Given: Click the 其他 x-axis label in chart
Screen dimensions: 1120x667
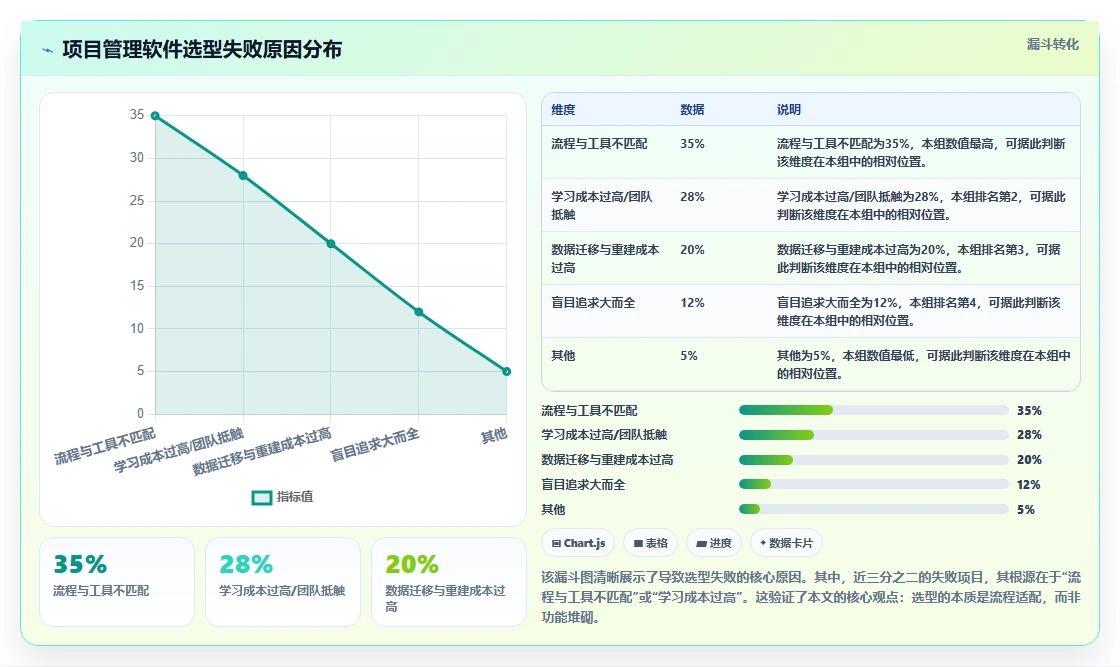Looking at the screenshot, I should (494, 435).
